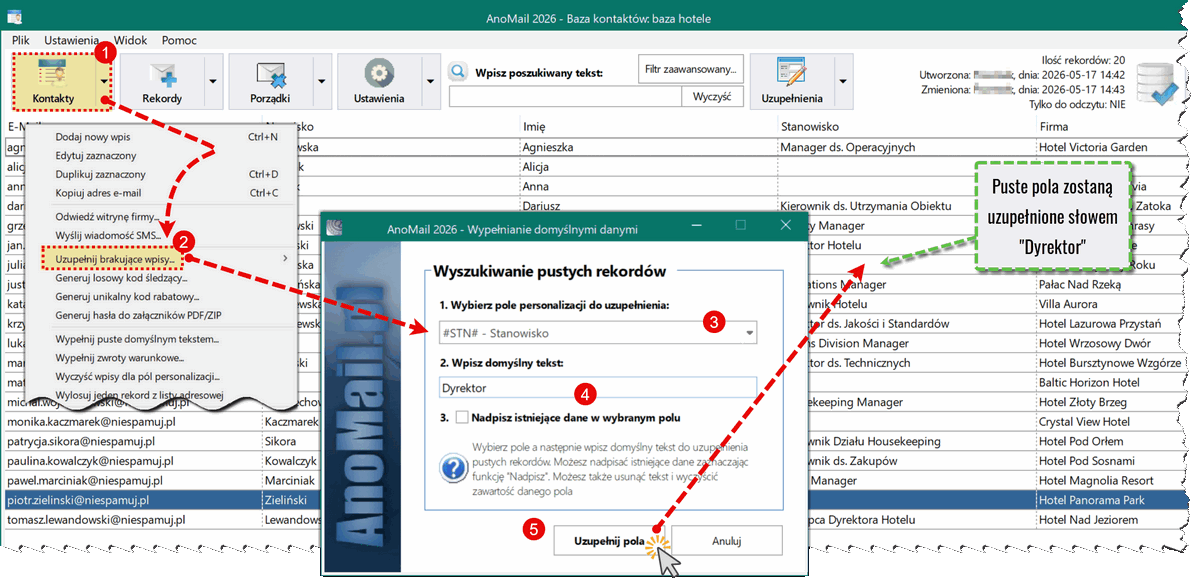
Task: Click the Anuluj button
Action: [727, 540]
